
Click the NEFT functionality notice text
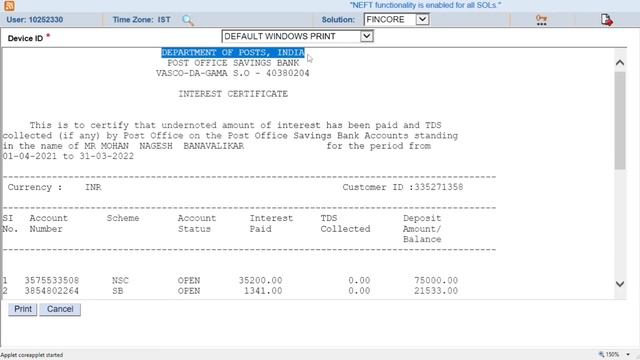425,5
